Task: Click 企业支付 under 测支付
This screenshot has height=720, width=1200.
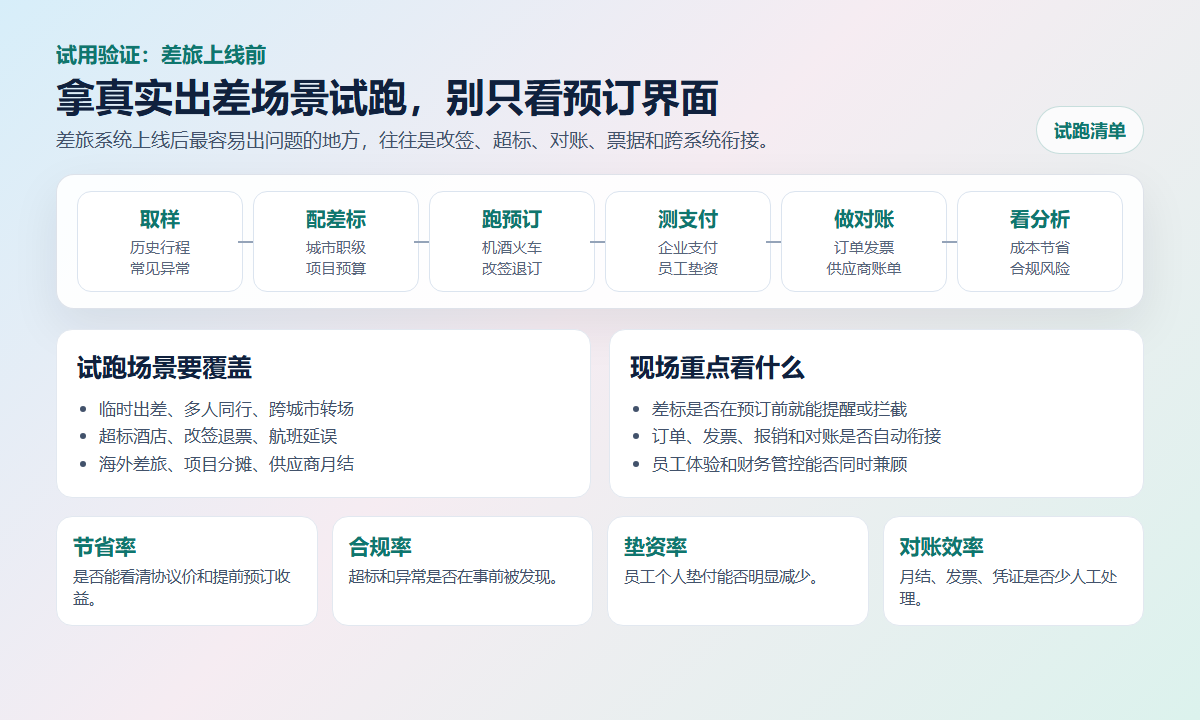Action: [688, 247]
